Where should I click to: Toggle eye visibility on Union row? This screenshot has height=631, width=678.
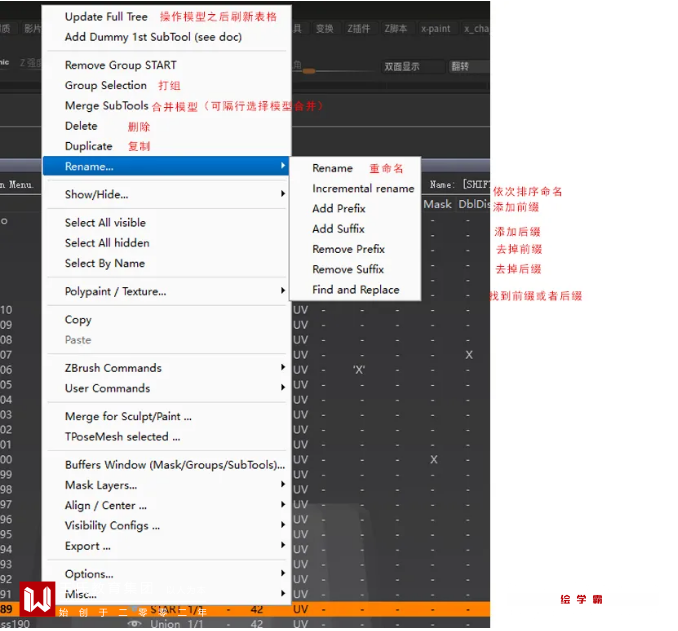point(134,624)
